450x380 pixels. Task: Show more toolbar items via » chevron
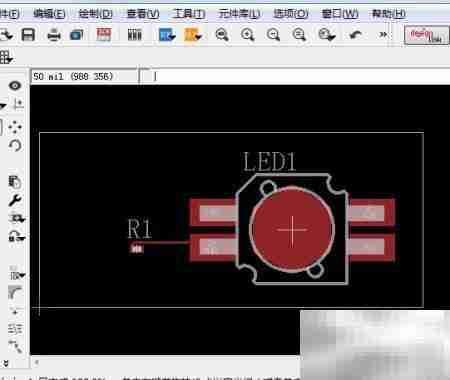(x=383, y=34)
